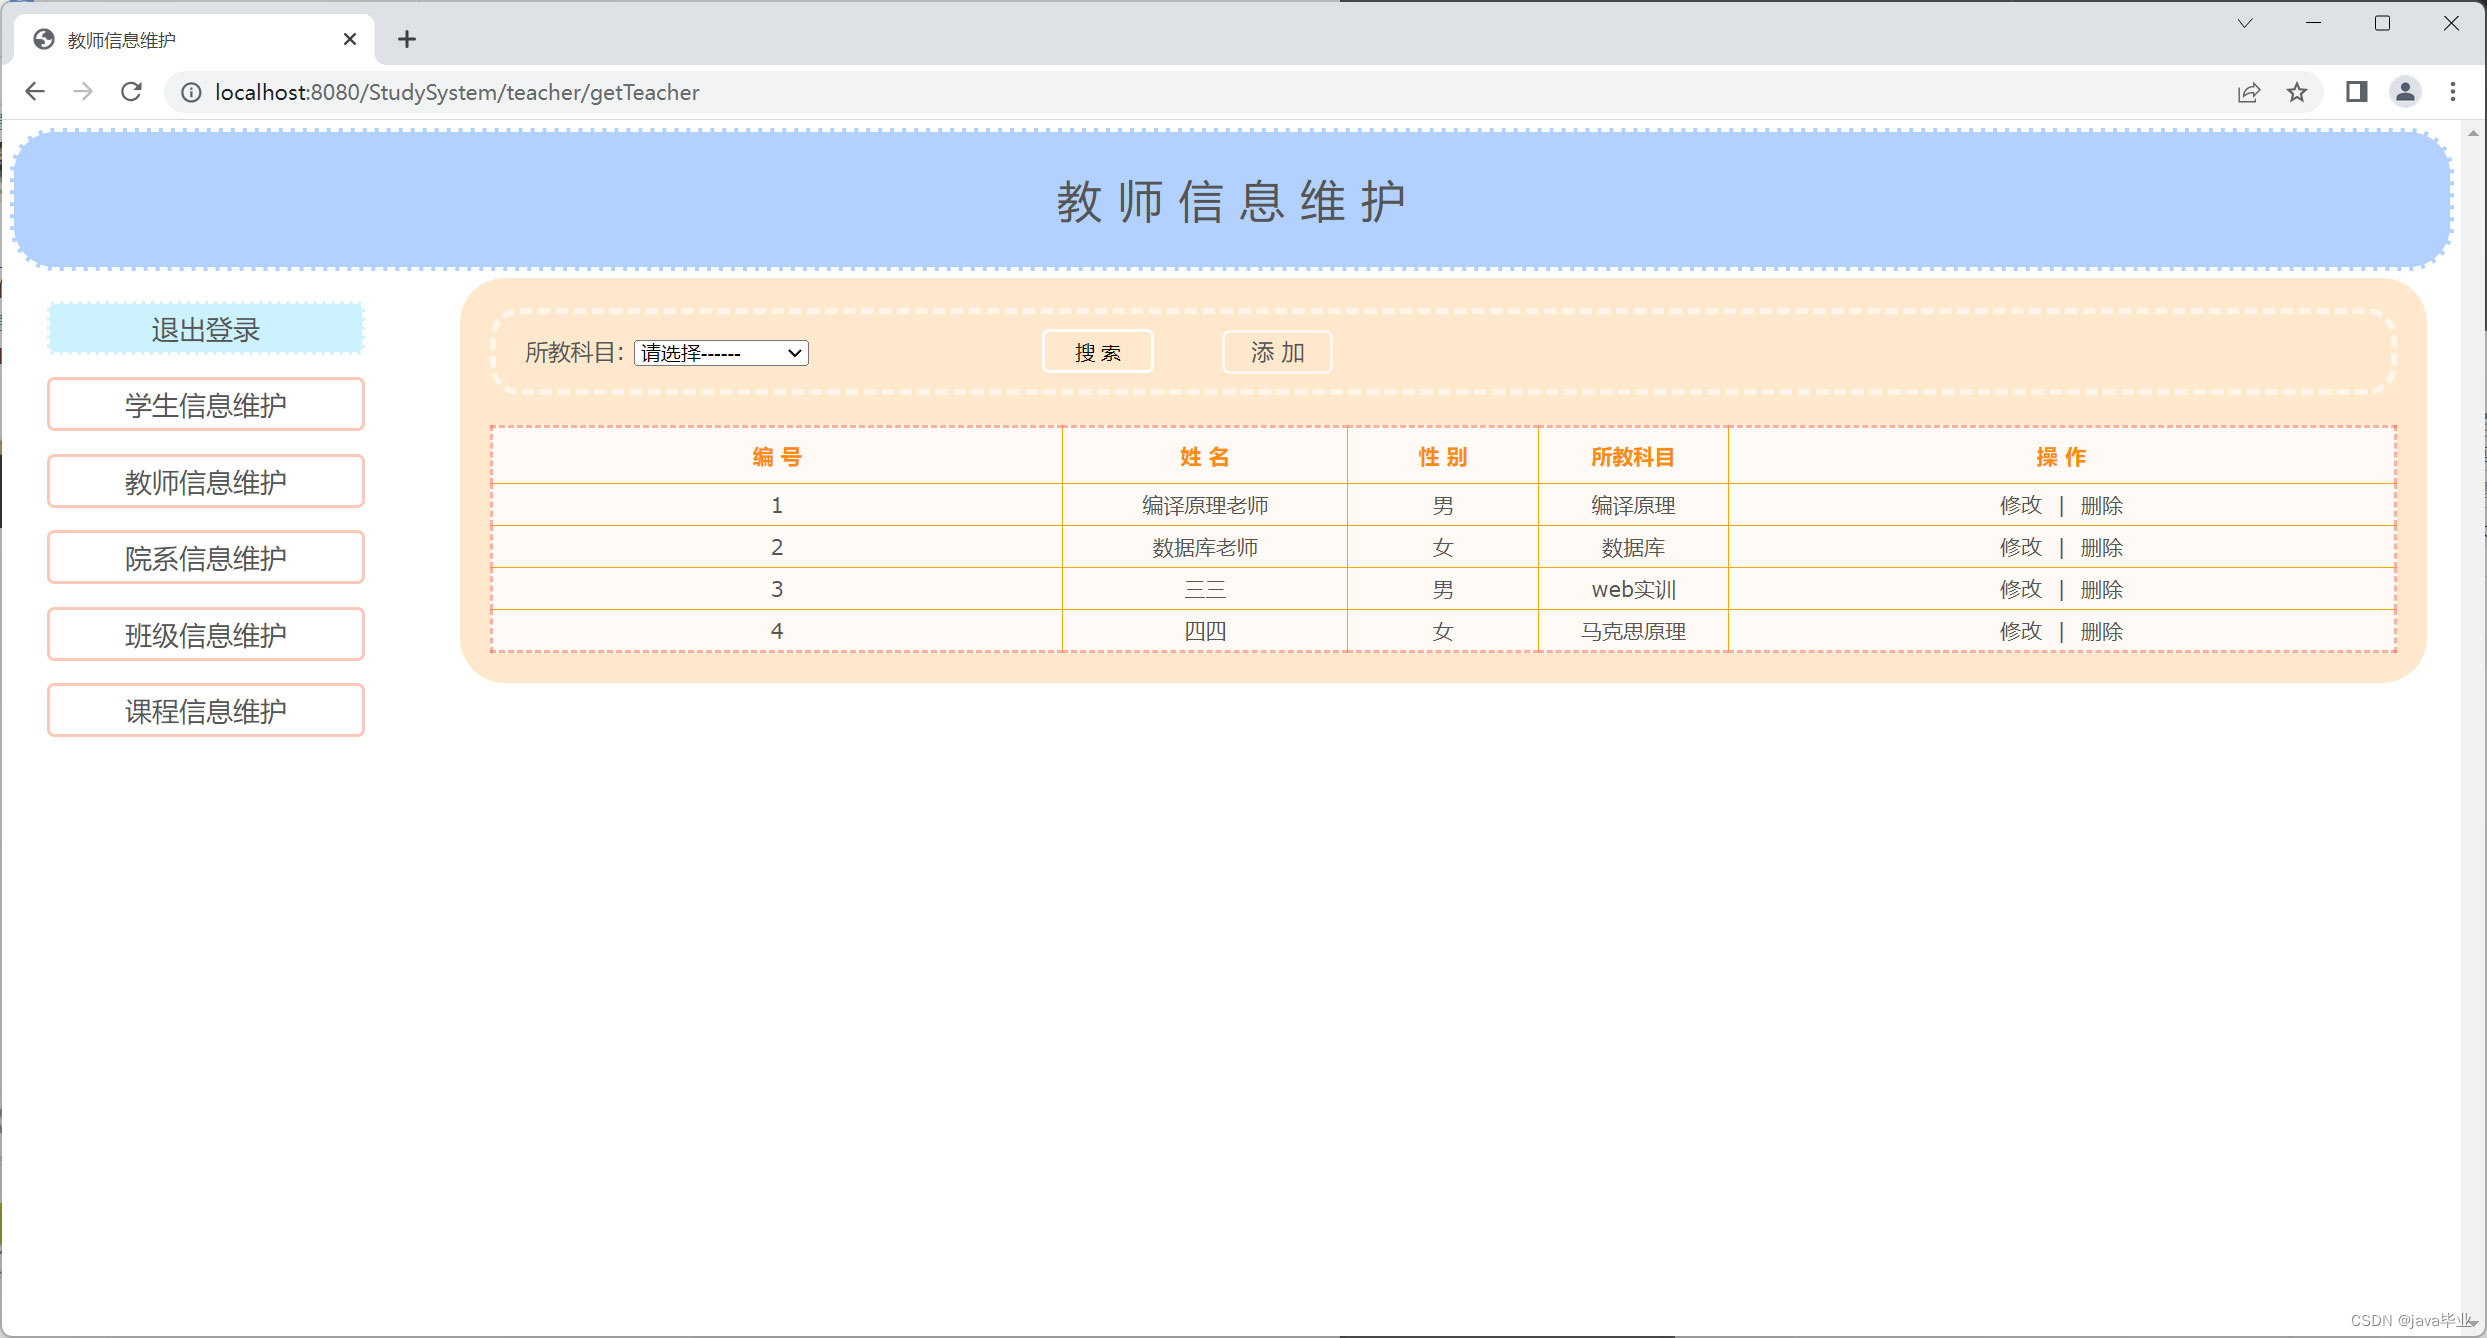Open Chrome's three-dot menu
2487x1338 pixels.
(2453, 92)
